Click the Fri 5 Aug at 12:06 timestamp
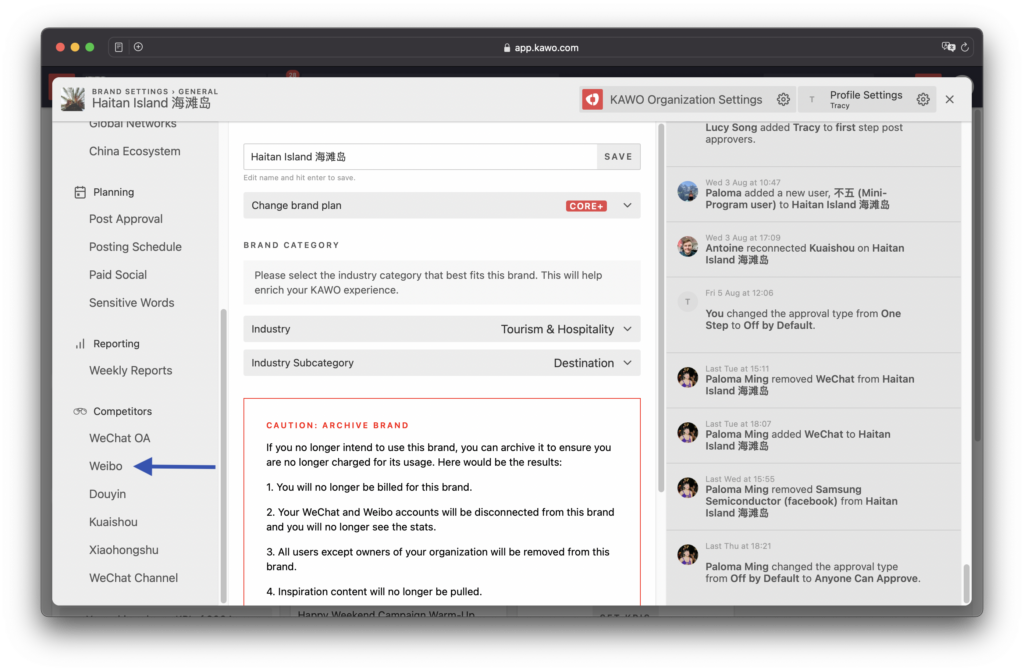Image resolution: width=1024 pixels, height=671 pixels. (x=739, y=293)
